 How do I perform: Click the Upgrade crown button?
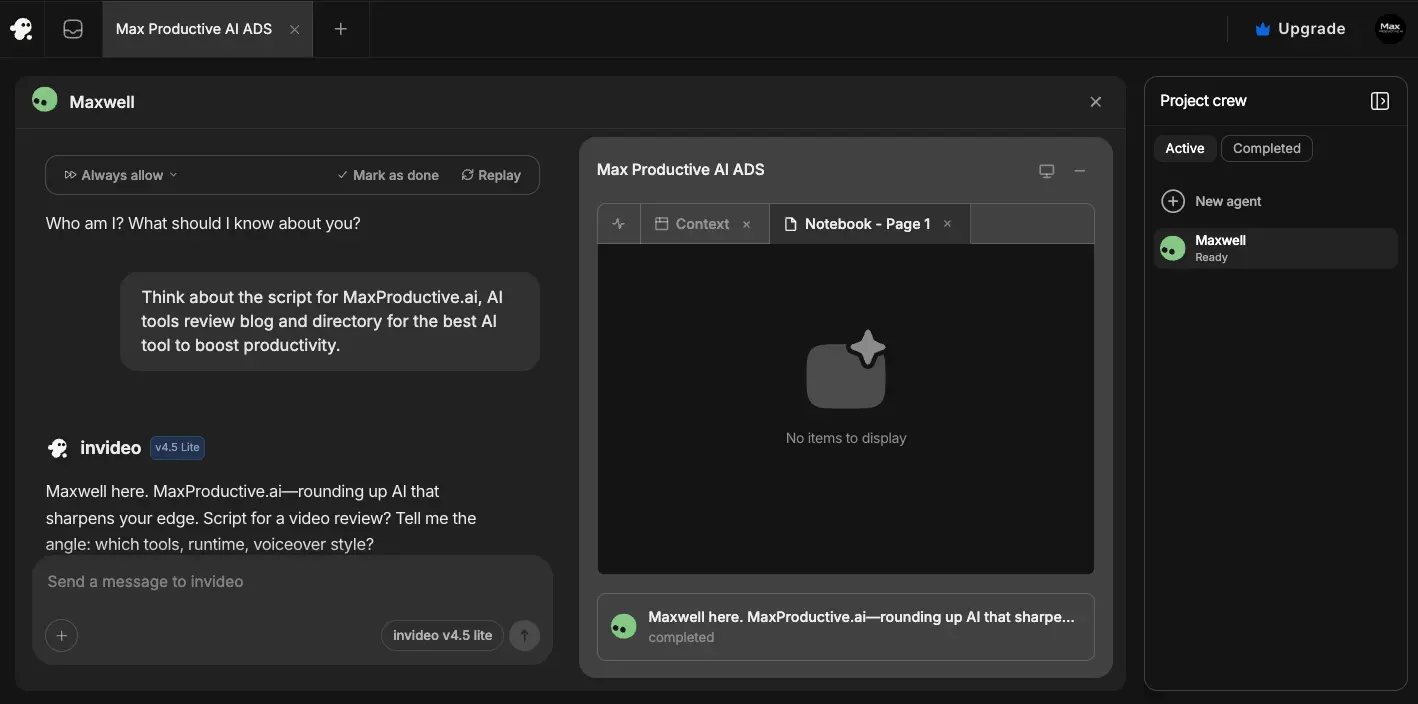point(1300,29)
